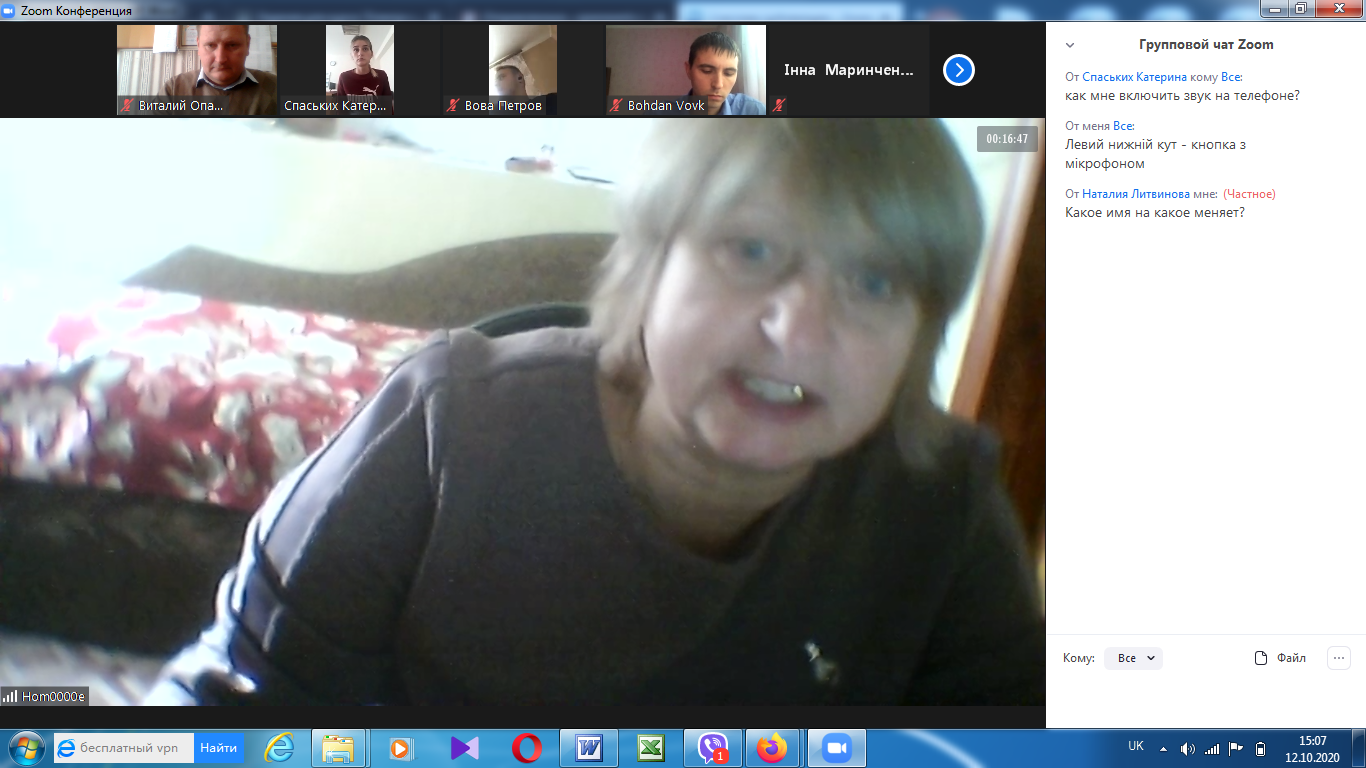Open the Кому recipient dropdown set to Все
Viewport: 1366px width, 768px height.
tap(1134, 658)
